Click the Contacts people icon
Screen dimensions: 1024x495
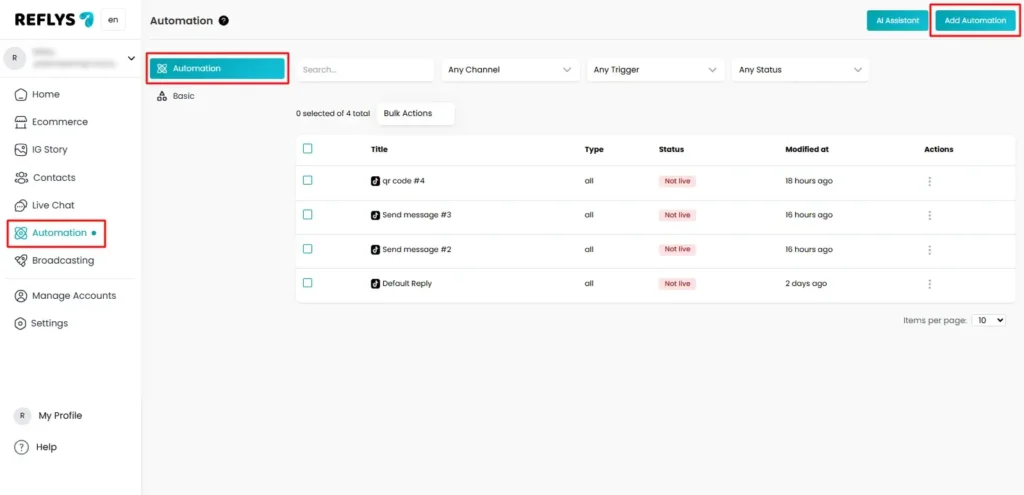tap(21, 178)
